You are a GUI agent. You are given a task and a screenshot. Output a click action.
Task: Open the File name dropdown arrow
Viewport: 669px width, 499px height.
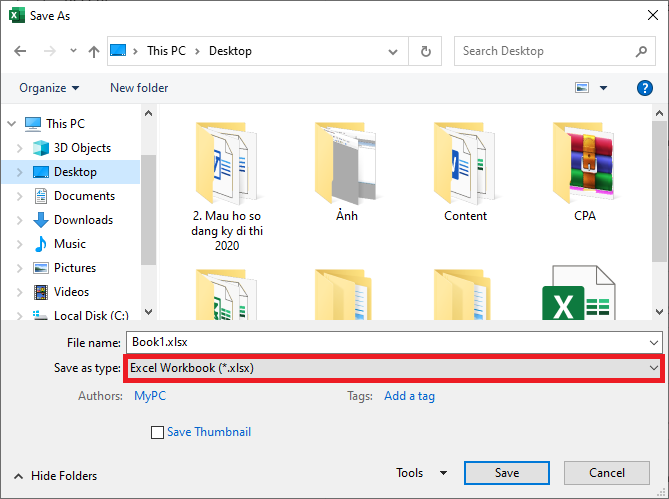click(x=654, y=342)
